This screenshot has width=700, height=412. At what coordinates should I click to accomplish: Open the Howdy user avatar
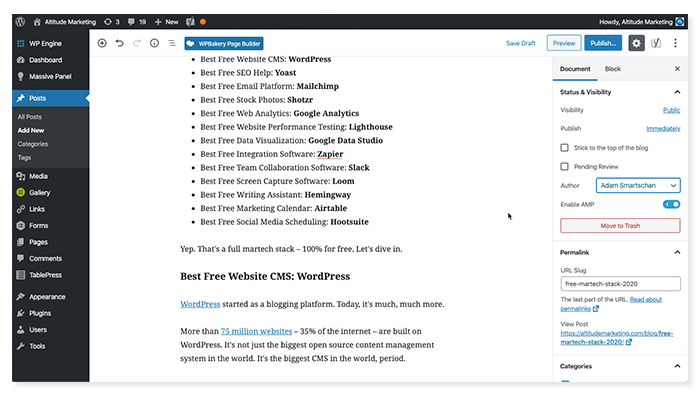click(x=679, y=22)
